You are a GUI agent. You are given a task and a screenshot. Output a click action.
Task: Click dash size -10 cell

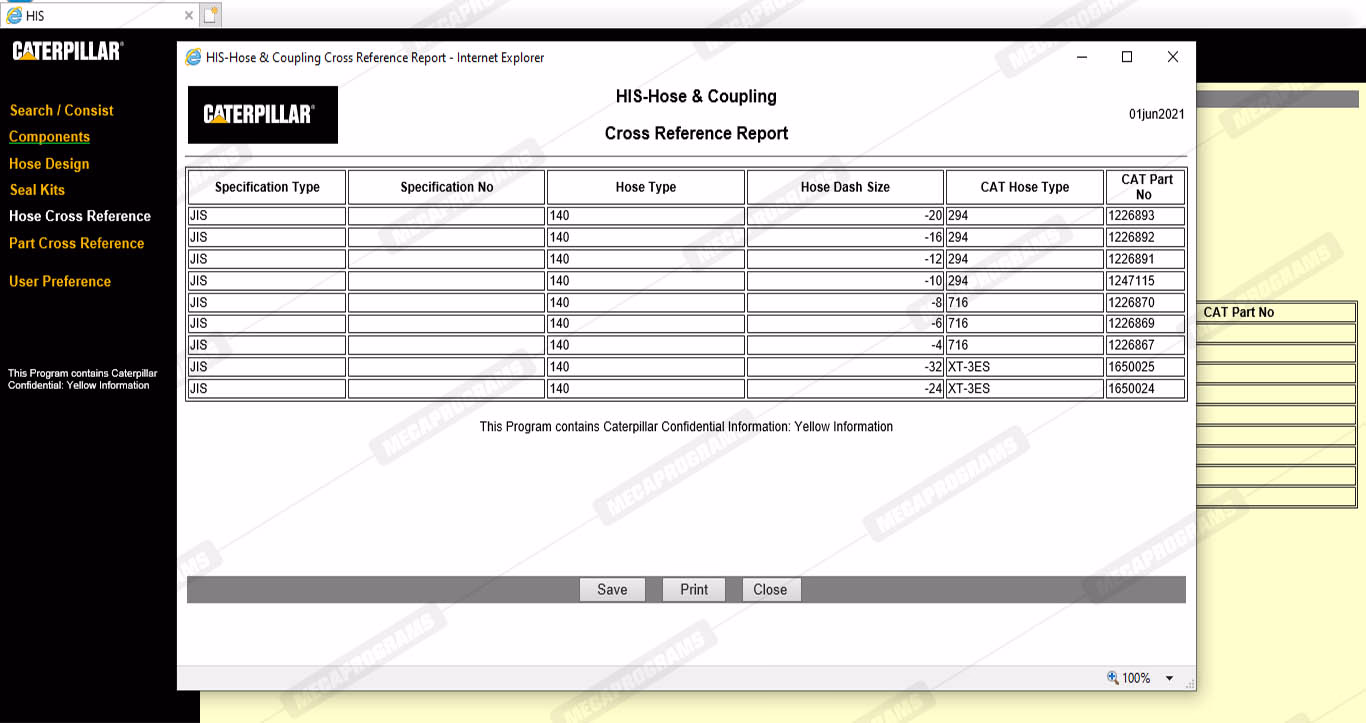click(845, 281)
